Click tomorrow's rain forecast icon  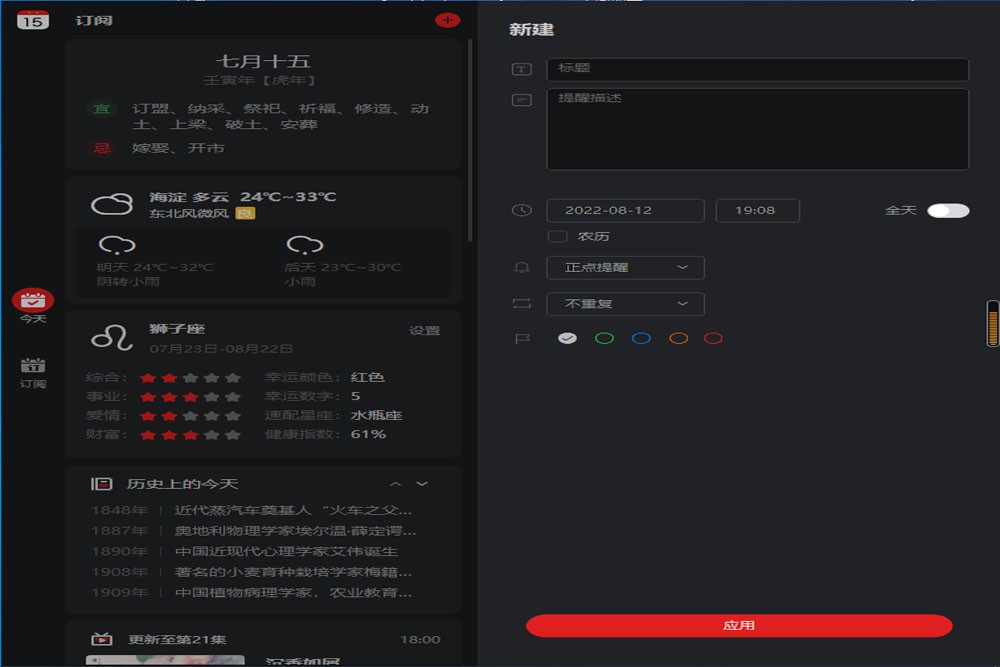[x=117, y=245]
